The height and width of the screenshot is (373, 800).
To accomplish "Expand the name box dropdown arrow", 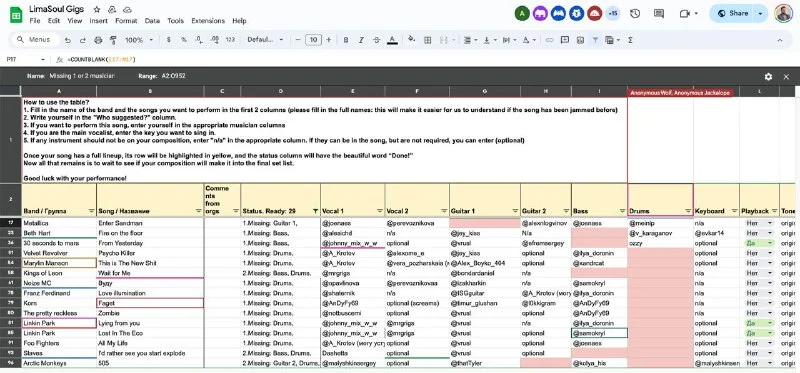I will point(42,60).
